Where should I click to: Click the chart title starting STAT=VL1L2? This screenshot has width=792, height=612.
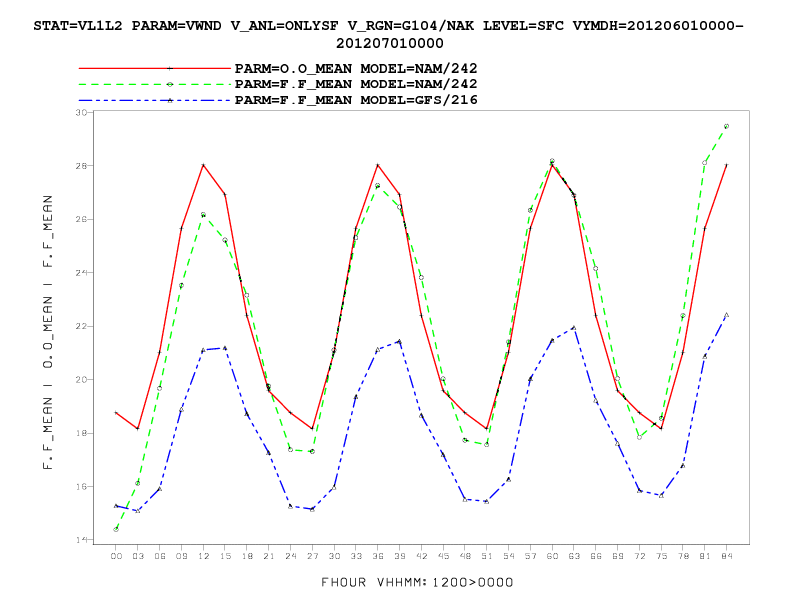(x=389, y=34)
